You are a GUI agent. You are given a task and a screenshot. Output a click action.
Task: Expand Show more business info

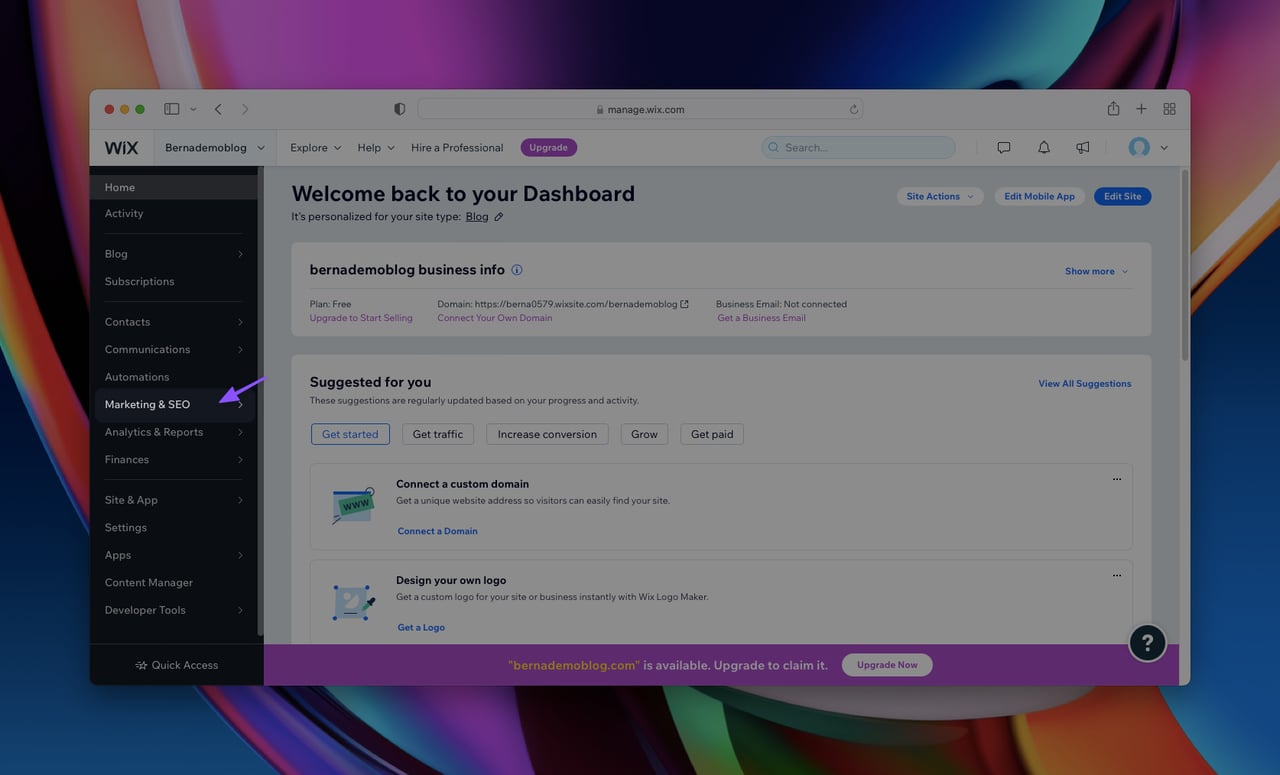pyautogui.click(x=1096, y=271)
